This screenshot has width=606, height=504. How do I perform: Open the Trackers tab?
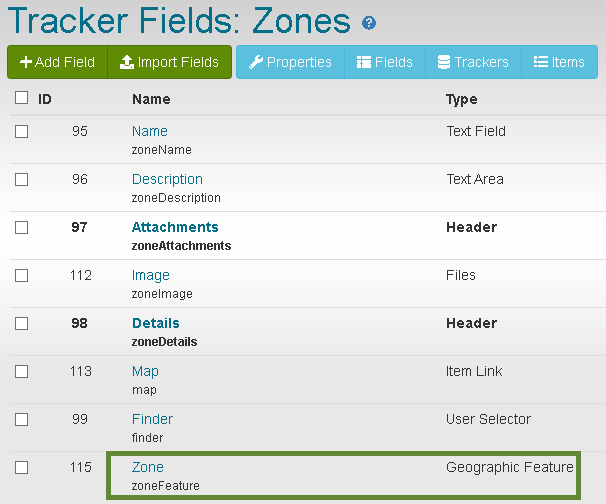click(473, 62)
